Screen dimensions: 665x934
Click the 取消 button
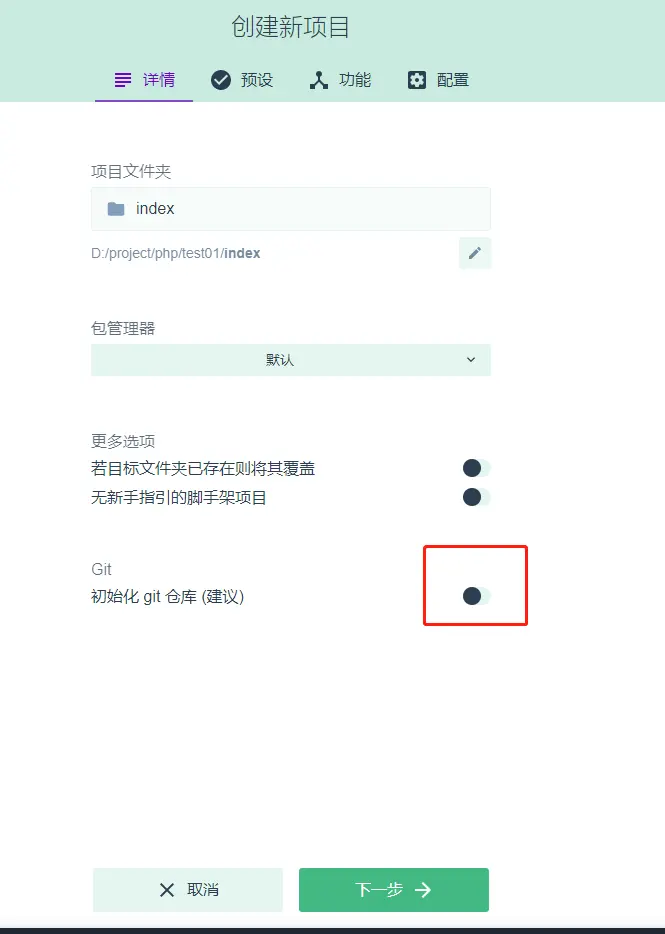188,890
